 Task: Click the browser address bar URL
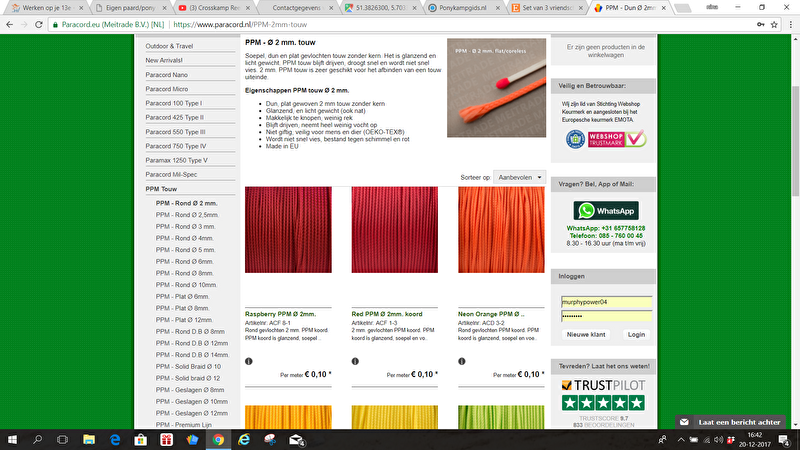click(240, 24)
